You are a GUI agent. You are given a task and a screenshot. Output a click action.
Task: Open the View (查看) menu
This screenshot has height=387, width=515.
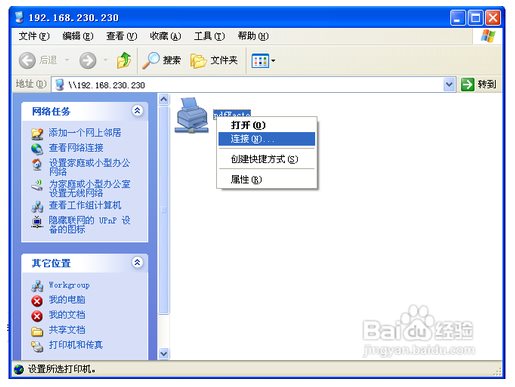click(x=121, y=36)
